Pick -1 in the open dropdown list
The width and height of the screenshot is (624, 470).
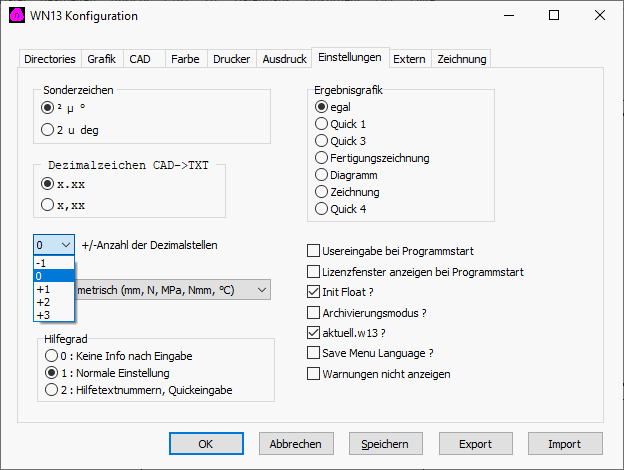(x=43, y=263)
